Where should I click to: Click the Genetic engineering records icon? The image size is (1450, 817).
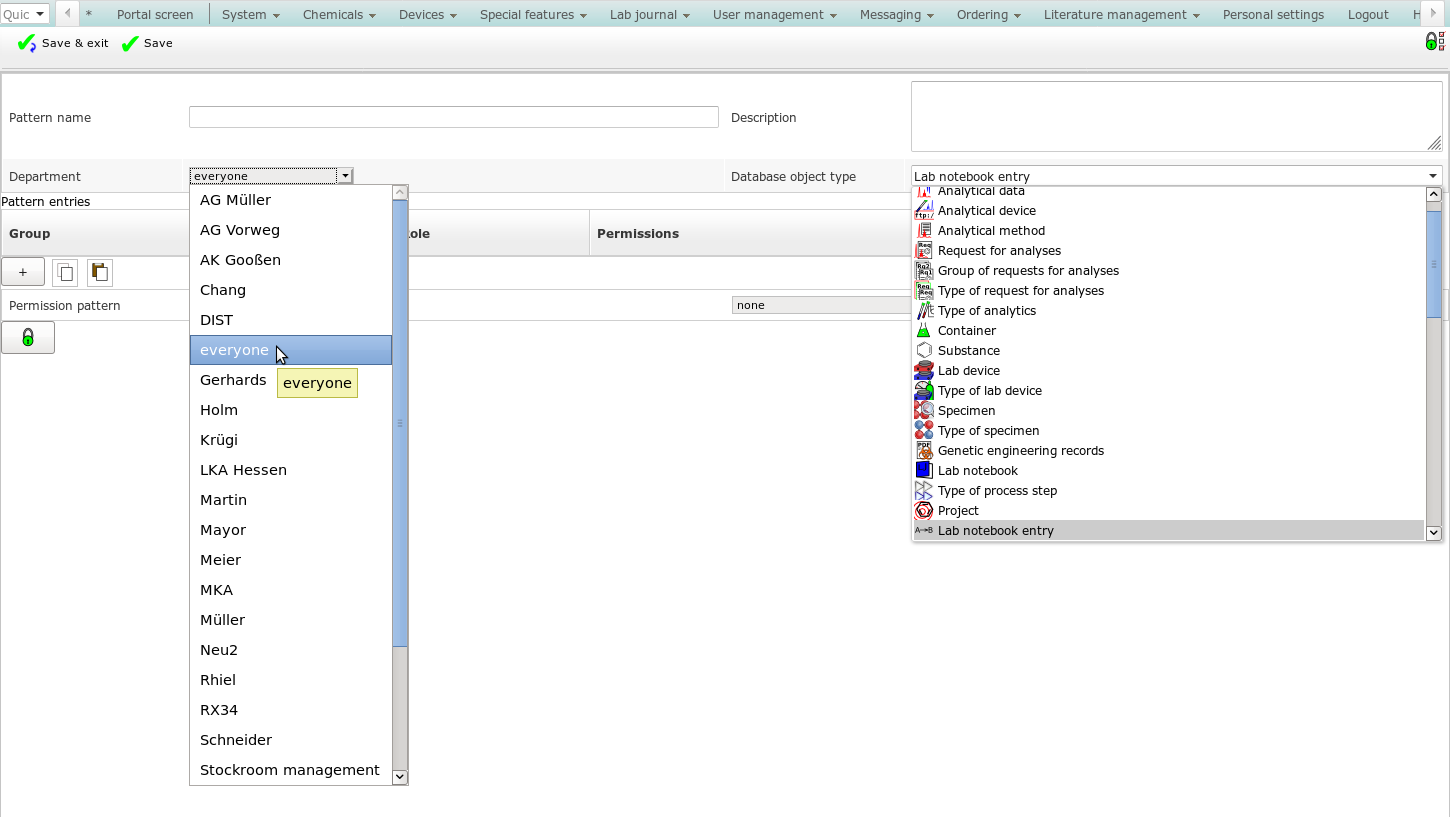(924, 450)
